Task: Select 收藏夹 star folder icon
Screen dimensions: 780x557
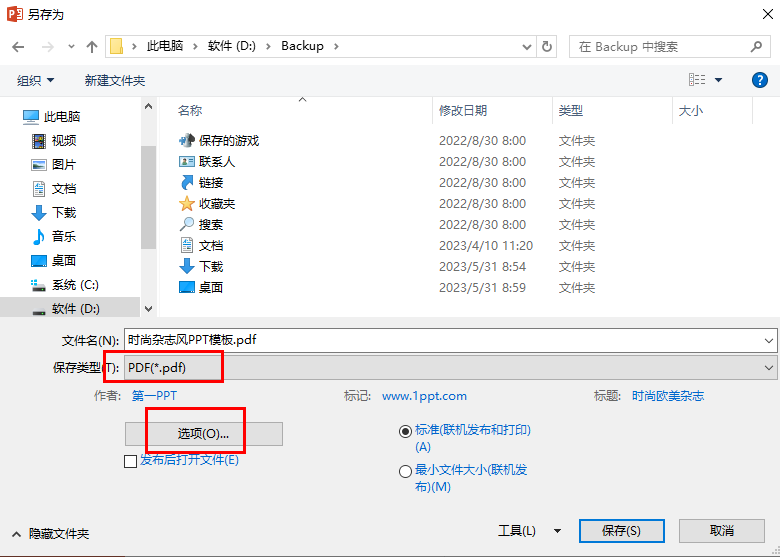Action: 187,203
